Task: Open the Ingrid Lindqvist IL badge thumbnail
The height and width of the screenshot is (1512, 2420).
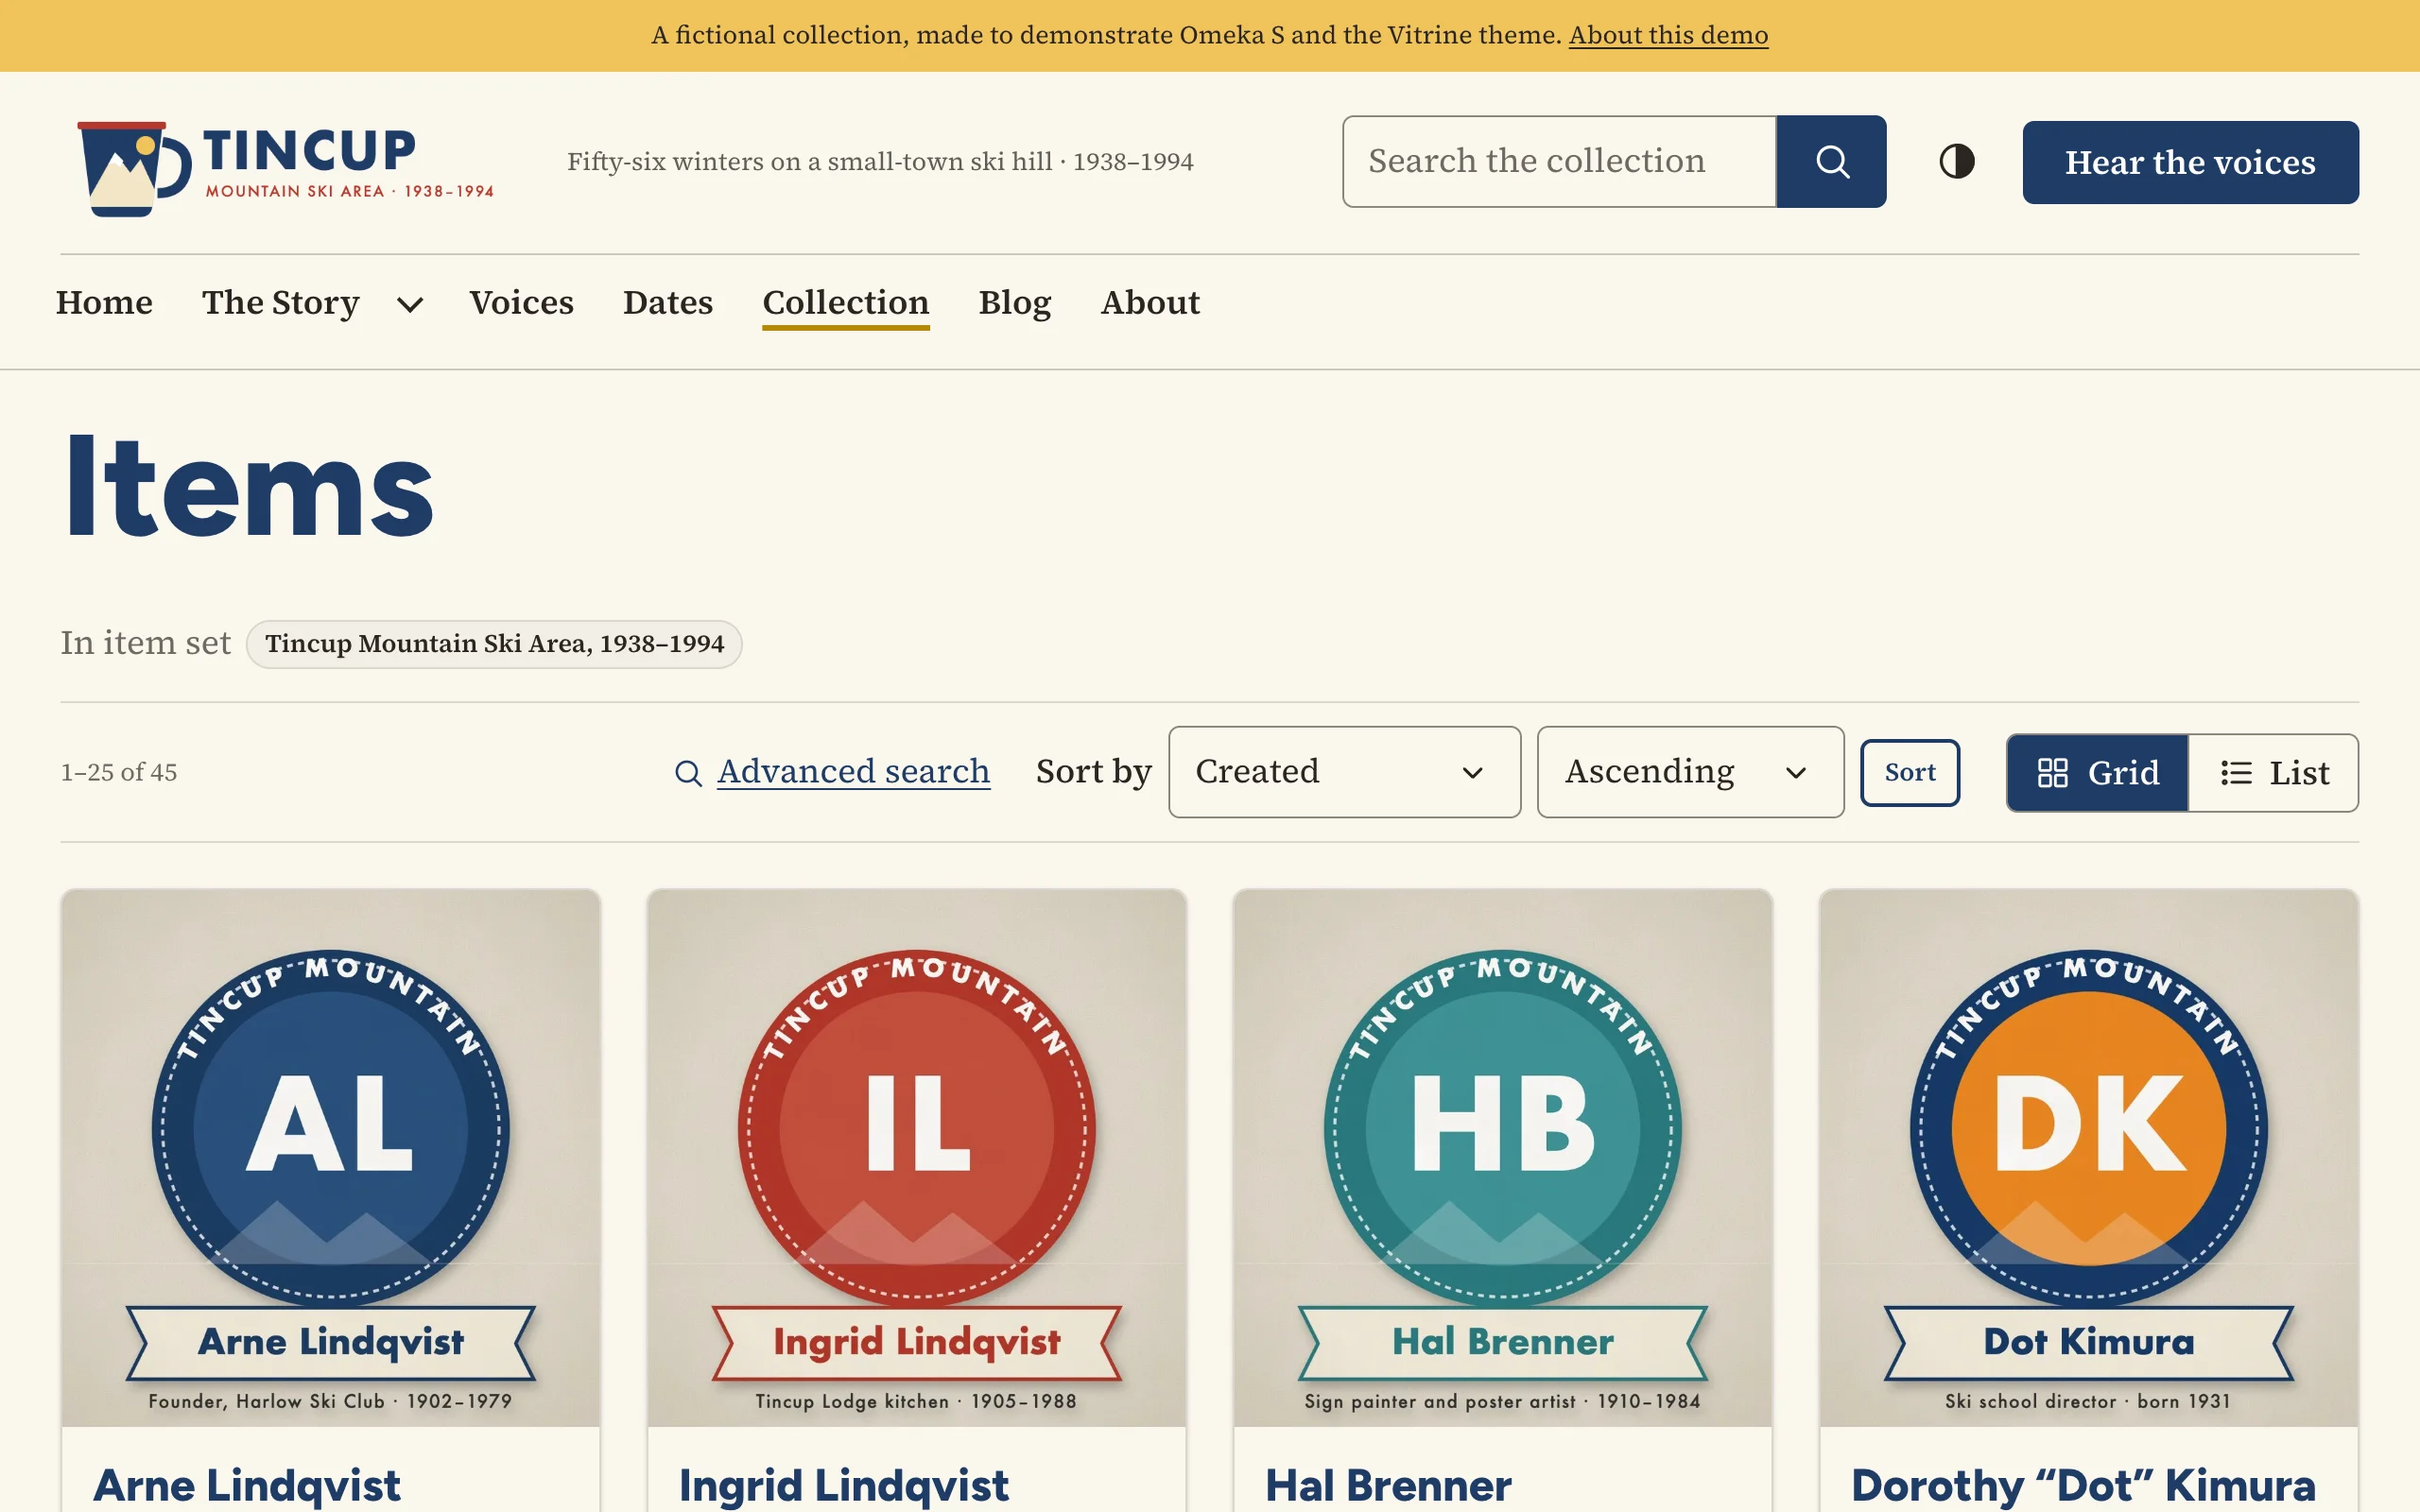Action: (x=917, y=1157)
